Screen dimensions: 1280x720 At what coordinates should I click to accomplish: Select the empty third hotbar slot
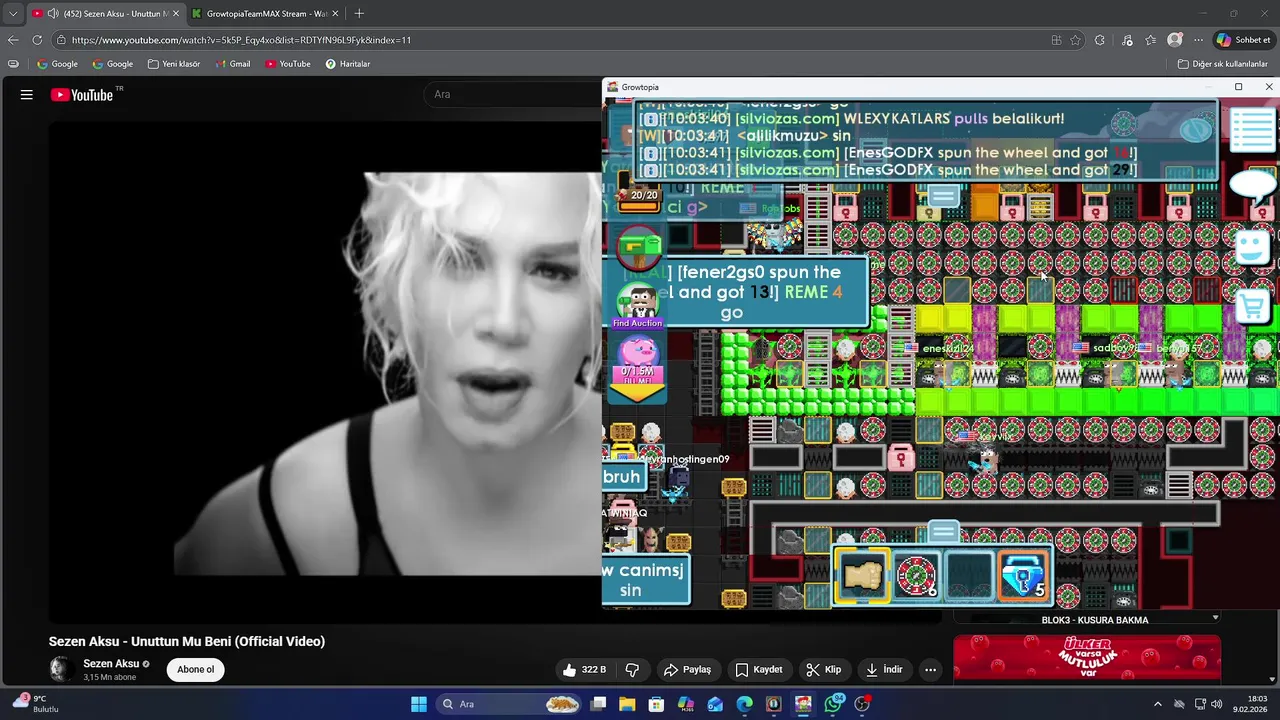click(970, 577)
